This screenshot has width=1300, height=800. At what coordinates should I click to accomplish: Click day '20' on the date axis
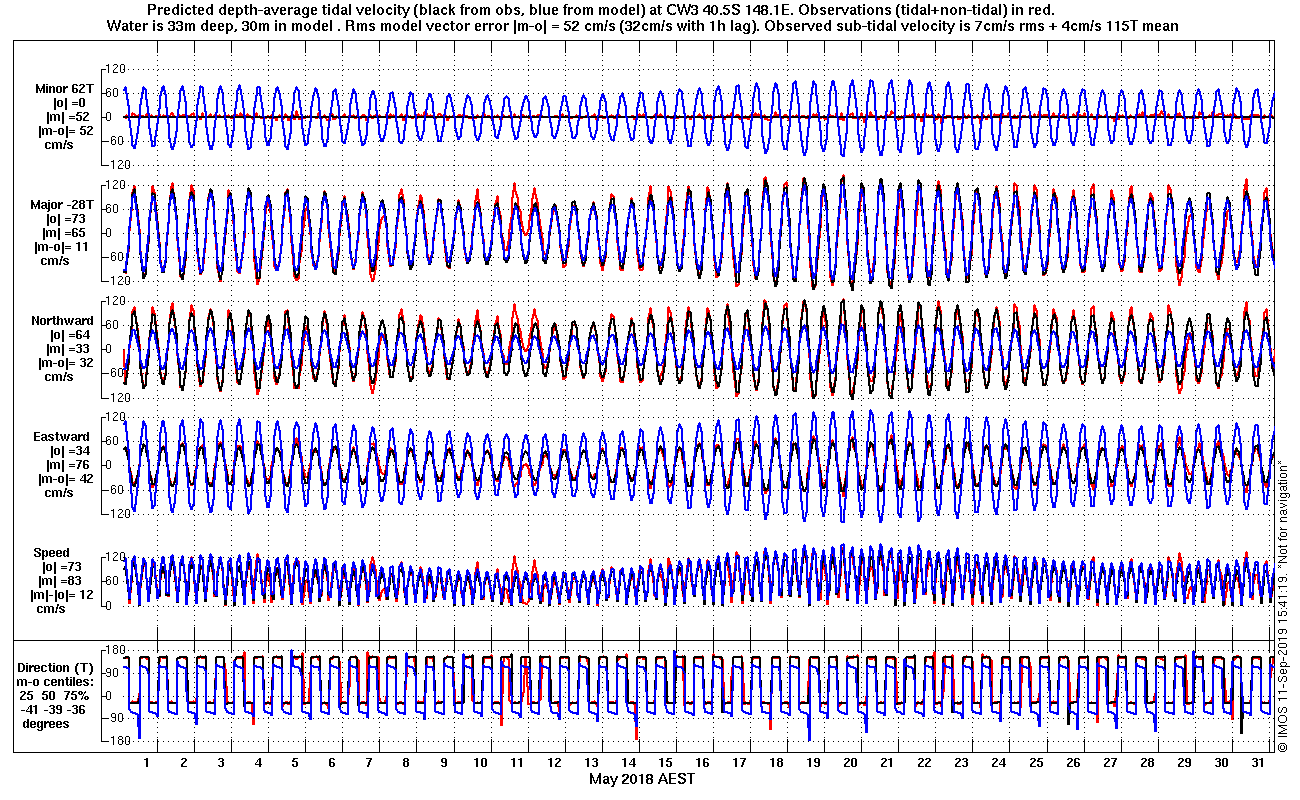click(x=851, y=762)
